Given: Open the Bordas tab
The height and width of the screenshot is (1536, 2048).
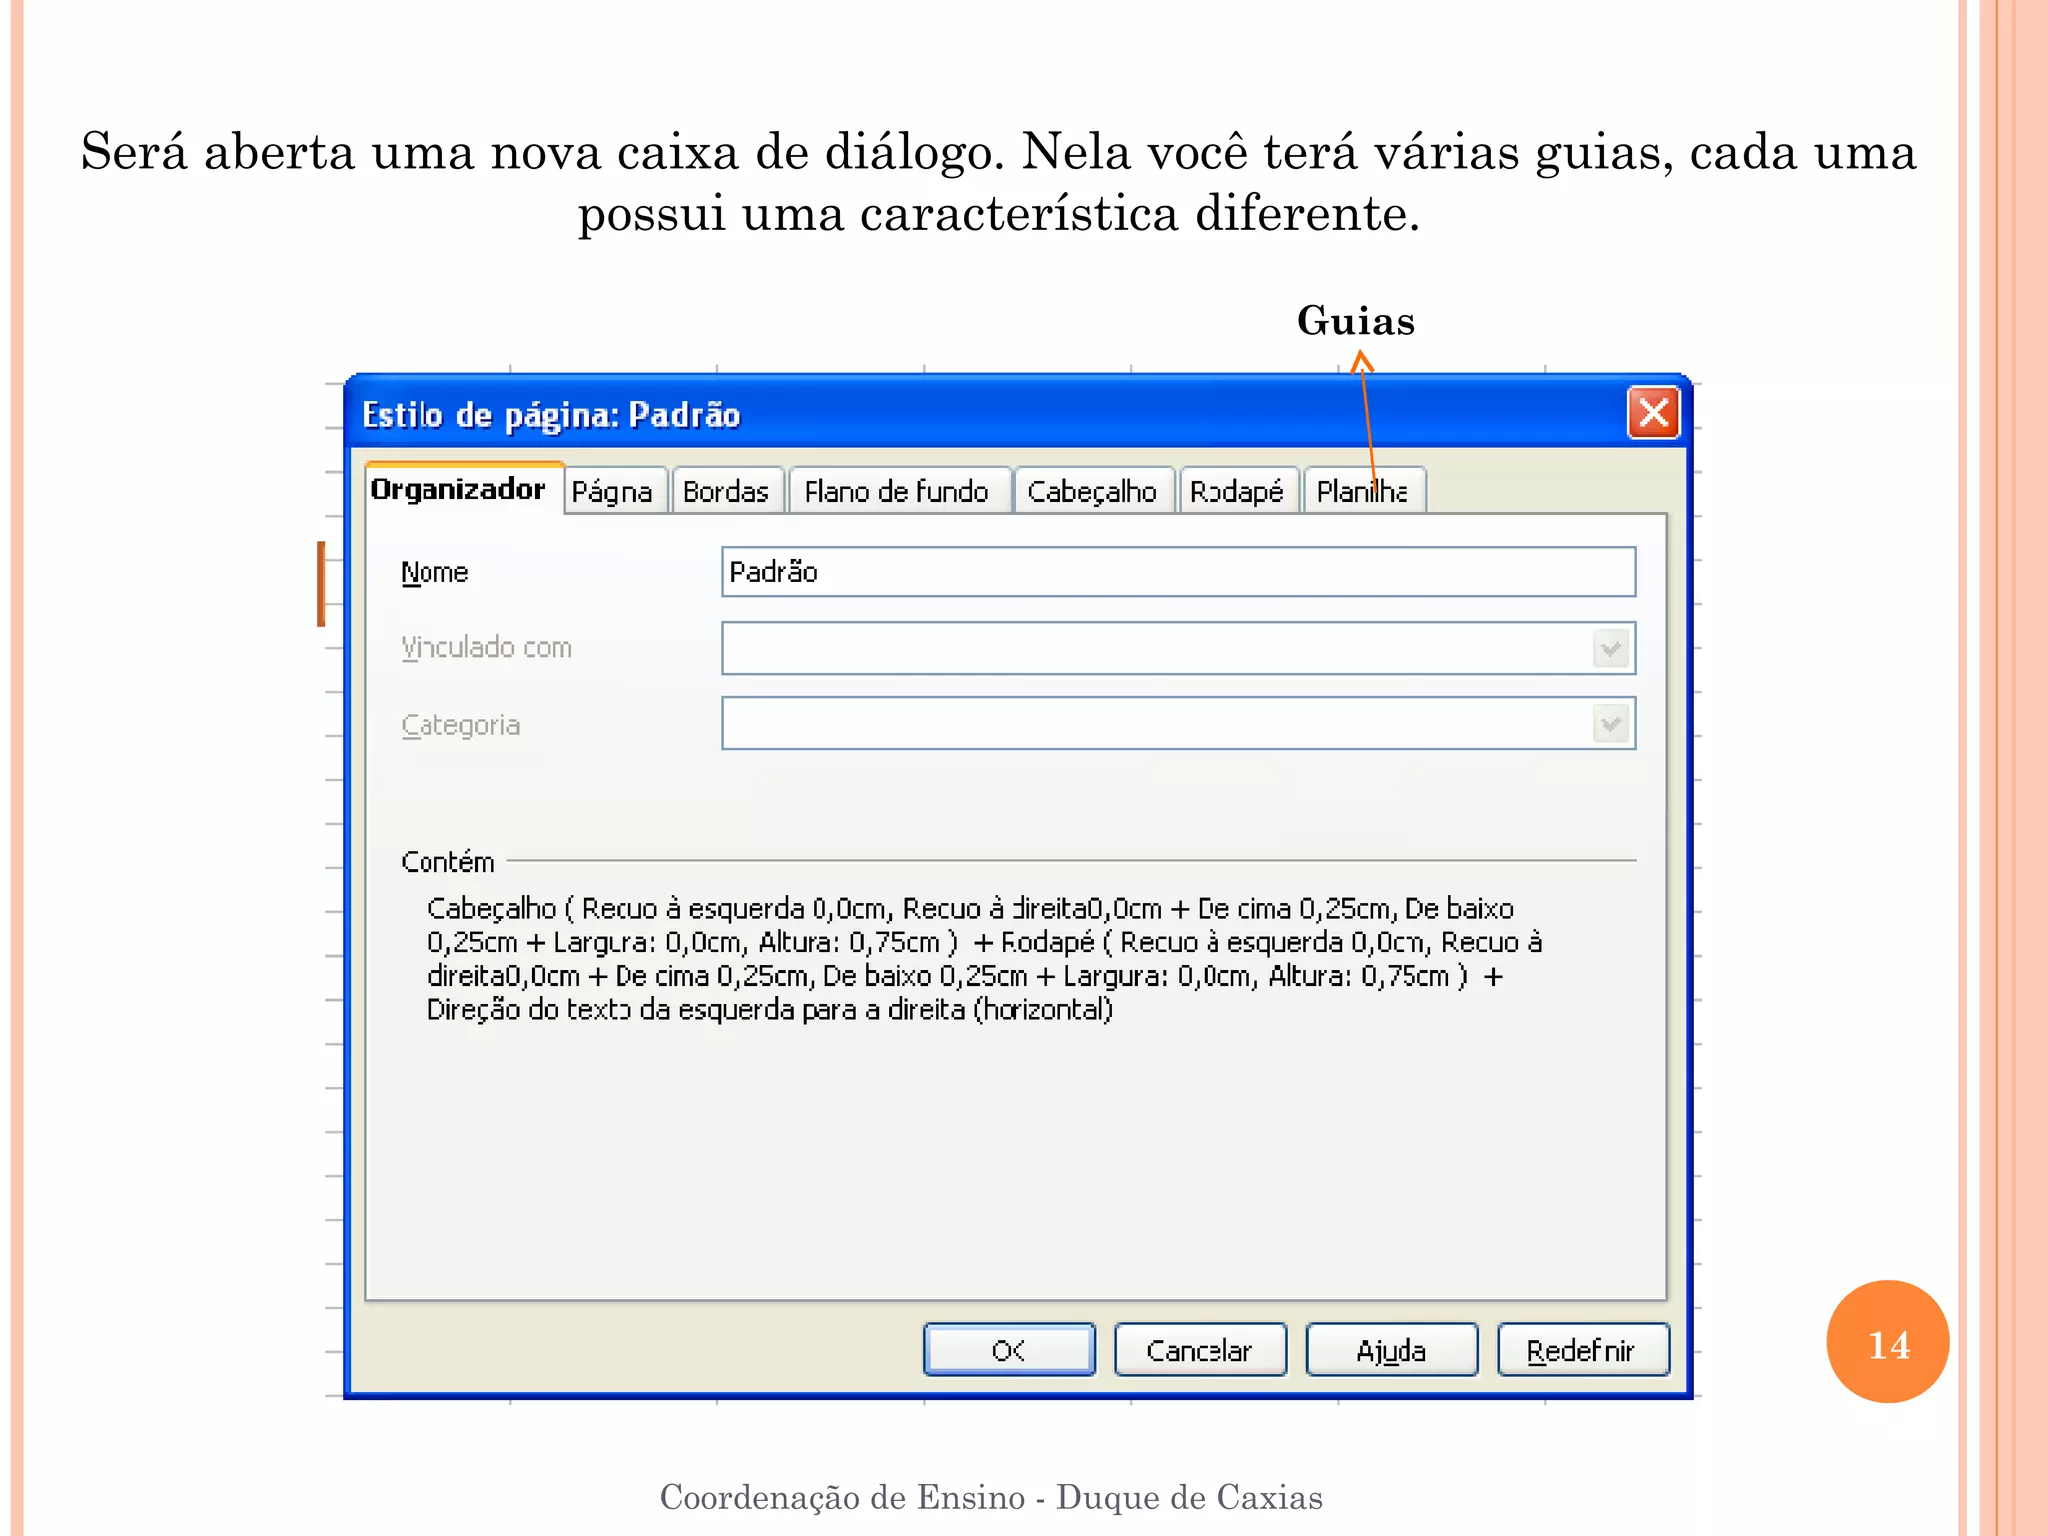Looking at the screenshot, I should 726,491.
